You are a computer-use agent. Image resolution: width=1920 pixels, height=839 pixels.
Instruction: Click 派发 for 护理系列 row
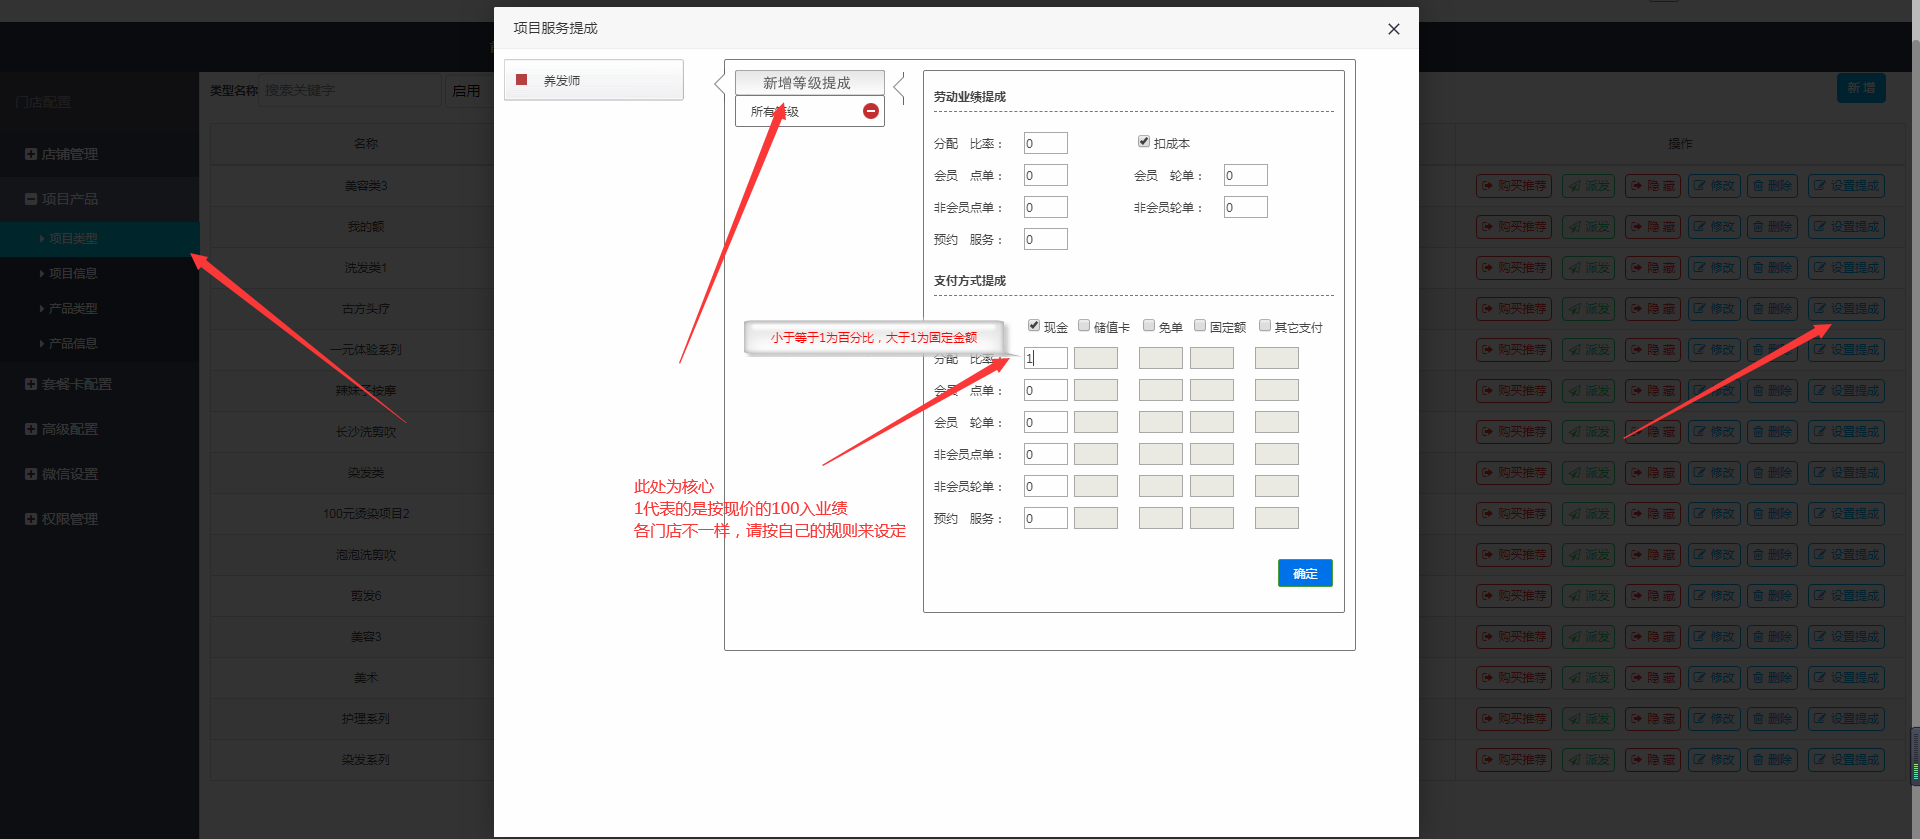pyautogui.click(x=1588, y=719)
